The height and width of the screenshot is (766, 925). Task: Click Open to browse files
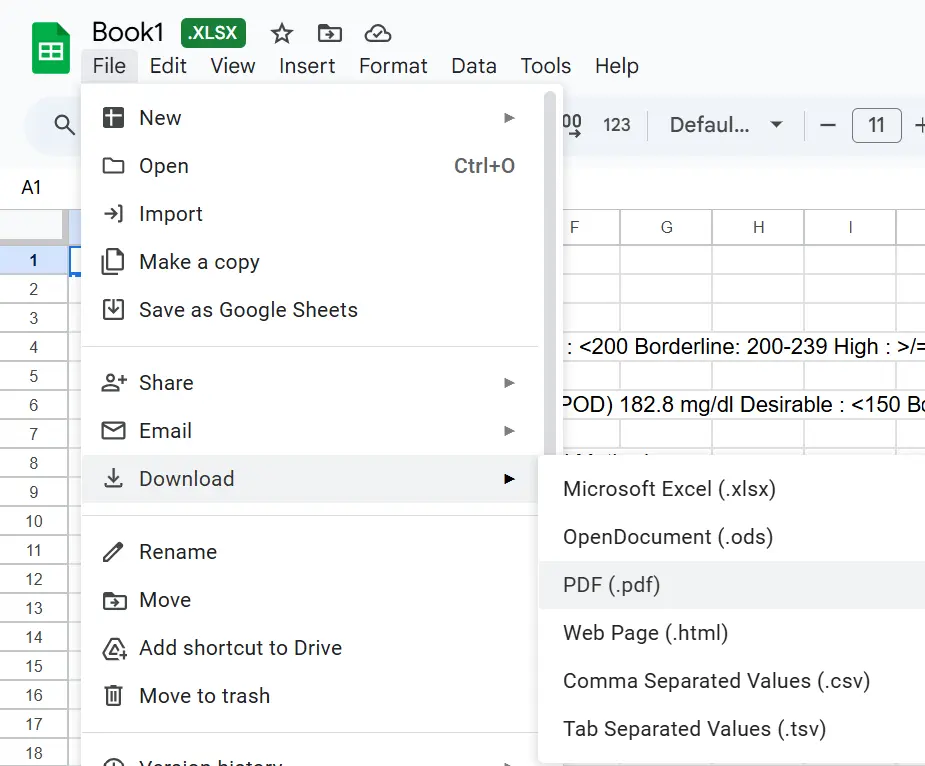[x=163, y=165]
